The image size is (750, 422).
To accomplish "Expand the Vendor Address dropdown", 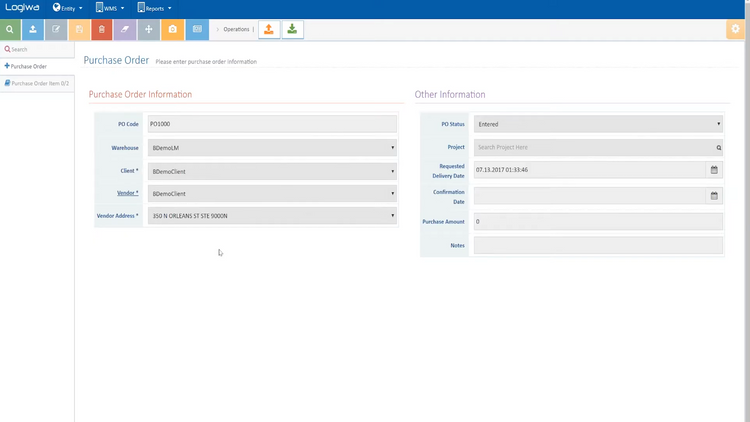I will tap(272, 215).
